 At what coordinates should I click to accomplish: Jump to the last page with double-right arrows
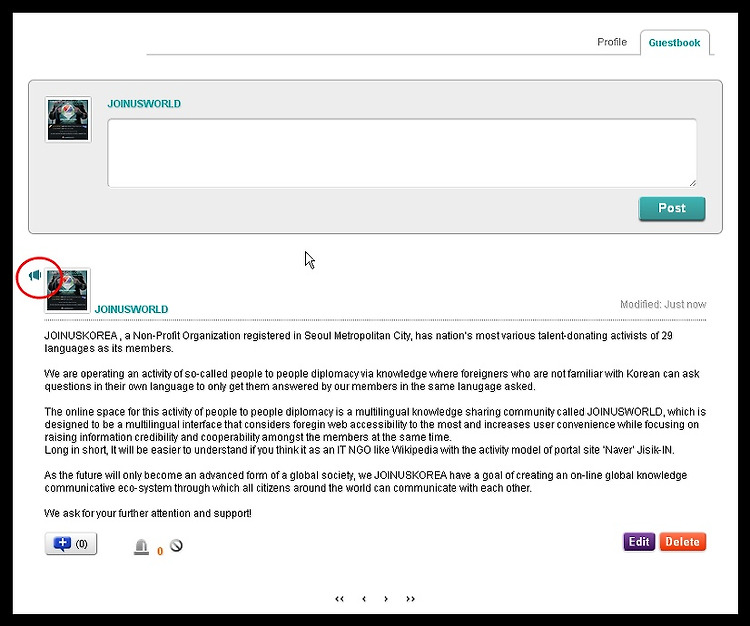[x=410, y=599]
